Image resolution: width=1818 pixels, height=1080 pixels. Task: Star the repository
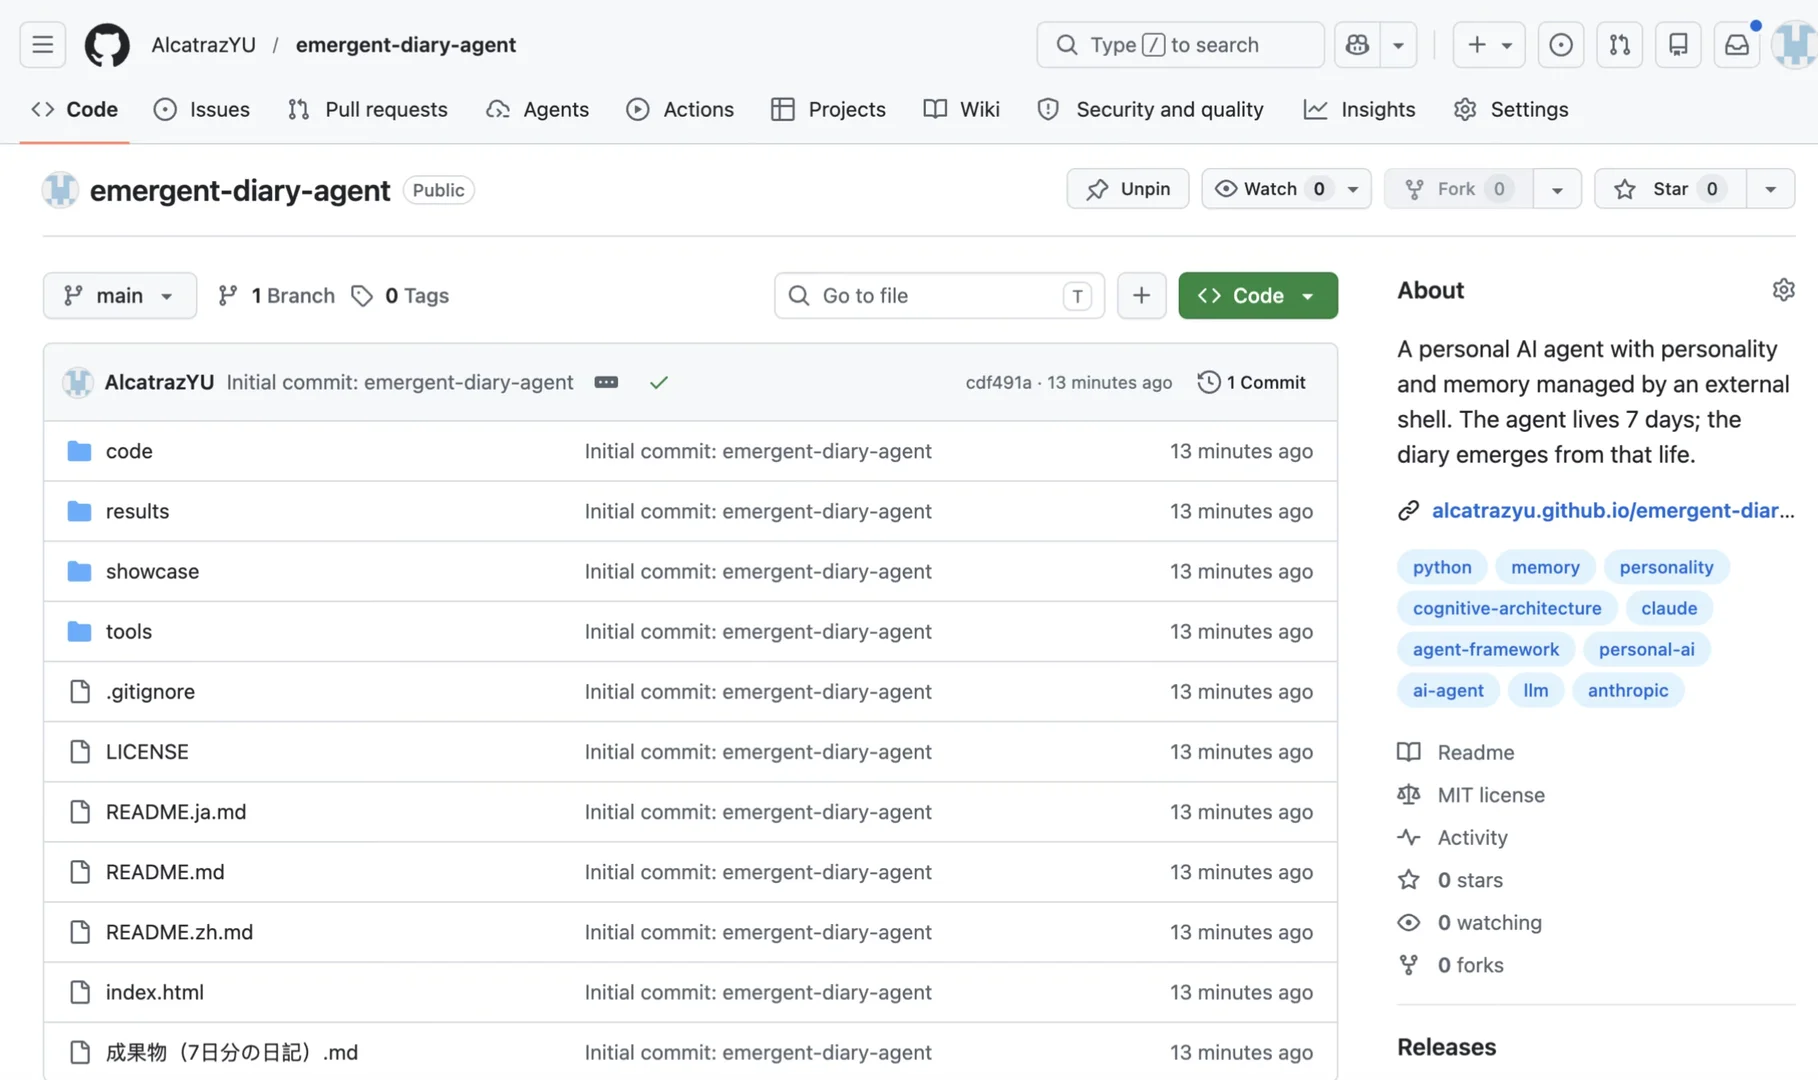point(1670,188)
